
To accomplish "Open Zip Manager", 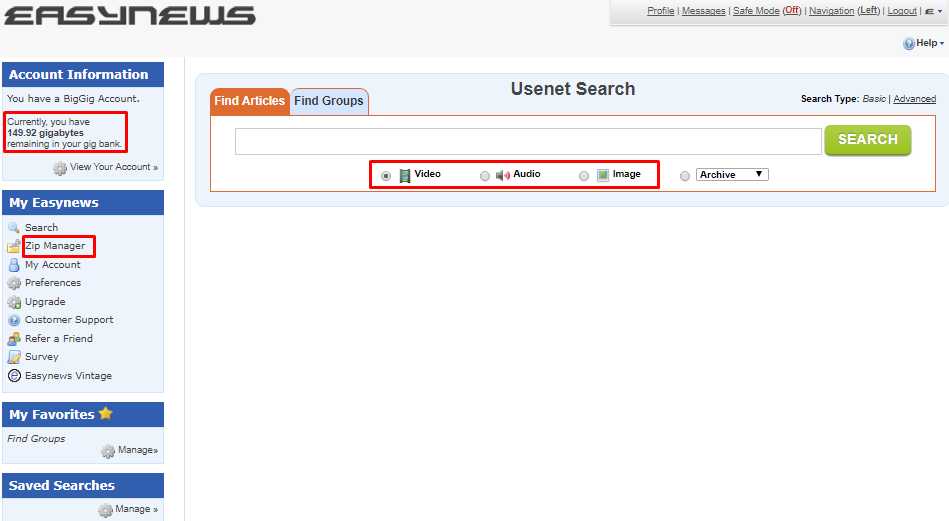I will pyautogui.click(x=55, y=246).
